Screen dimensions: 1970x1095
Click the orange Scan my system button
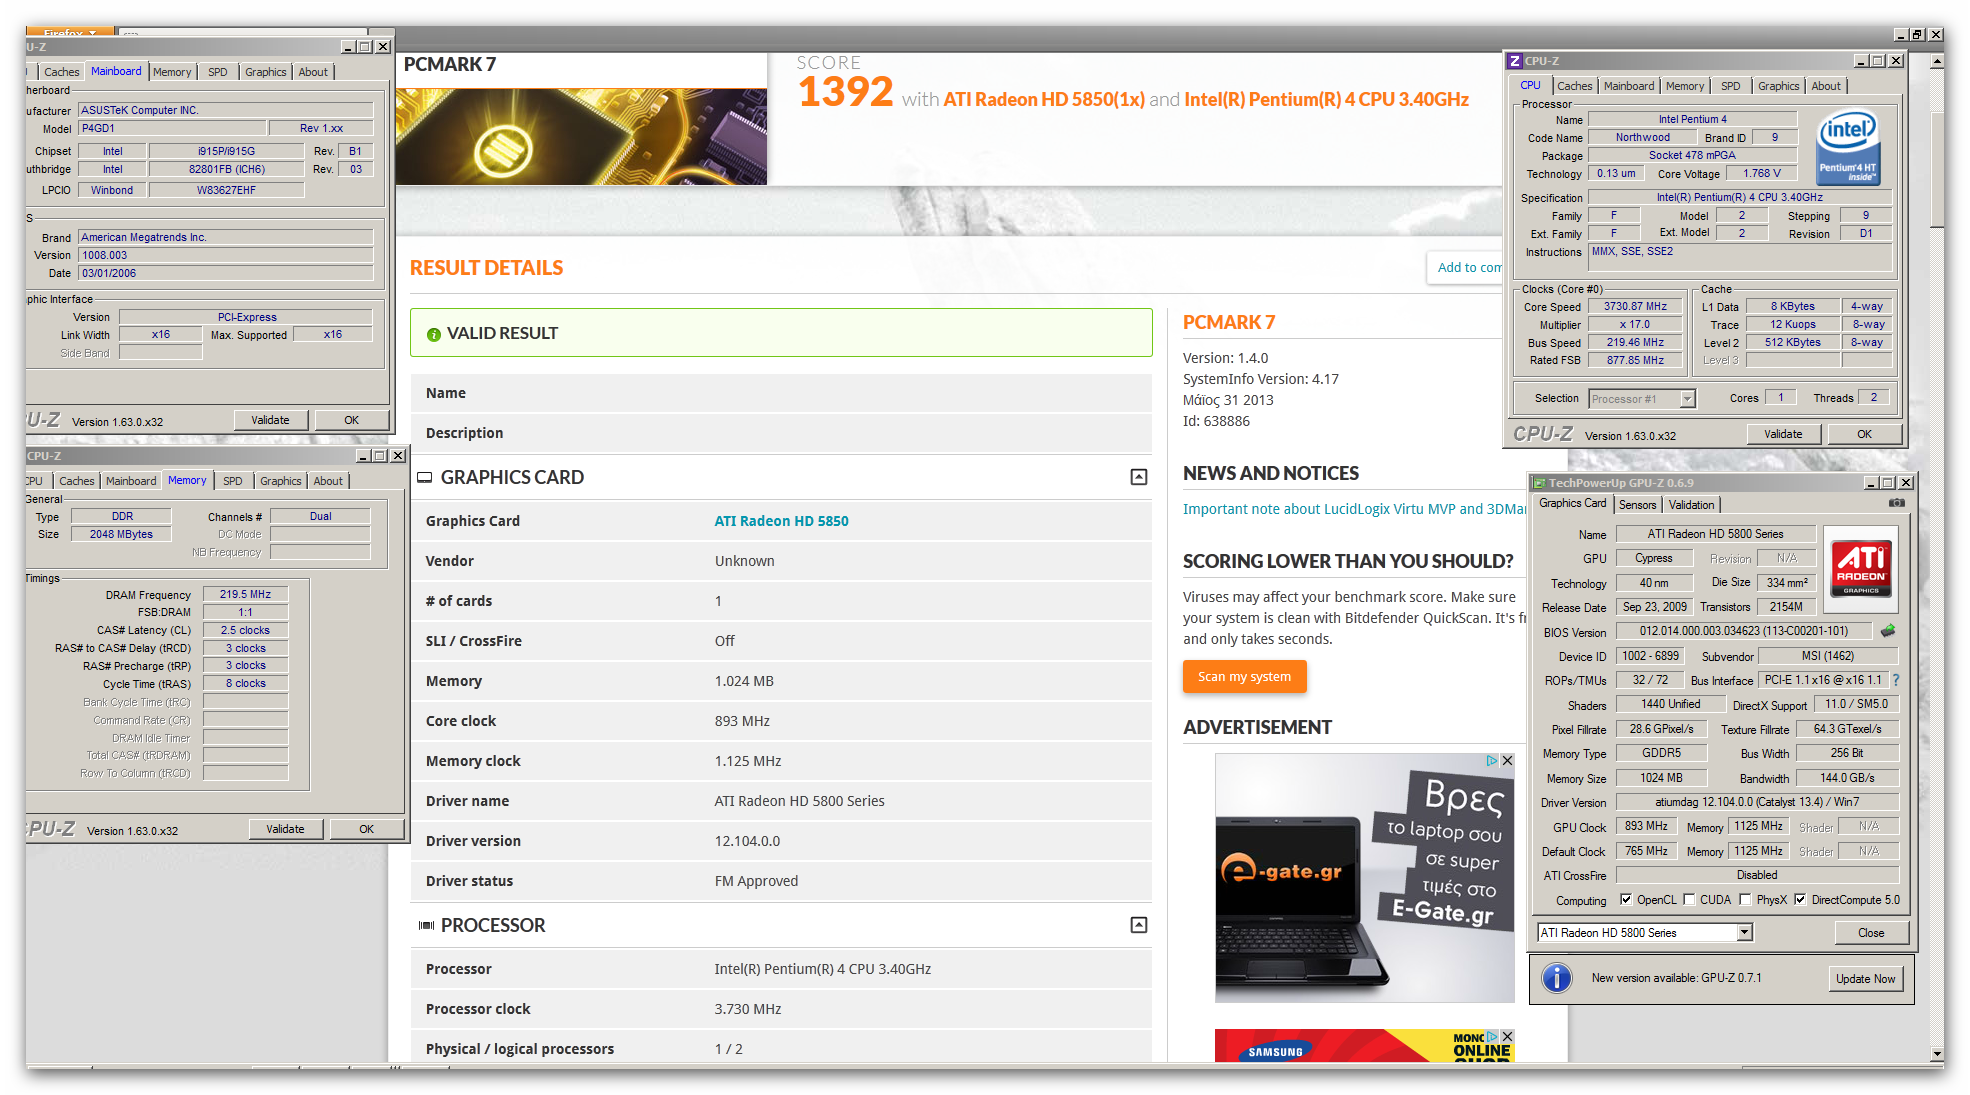pyautogui.click(x=1245, y=677)
